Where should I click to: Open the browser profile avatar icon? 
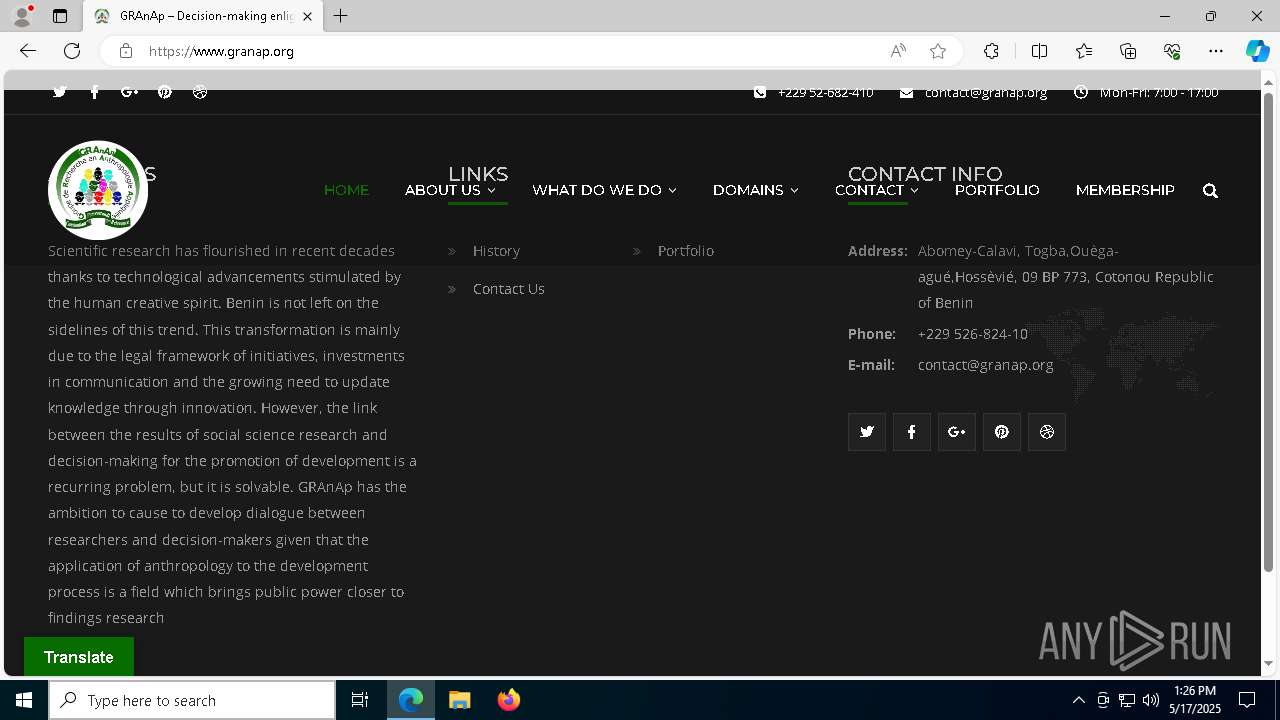[x=21, y=16]
